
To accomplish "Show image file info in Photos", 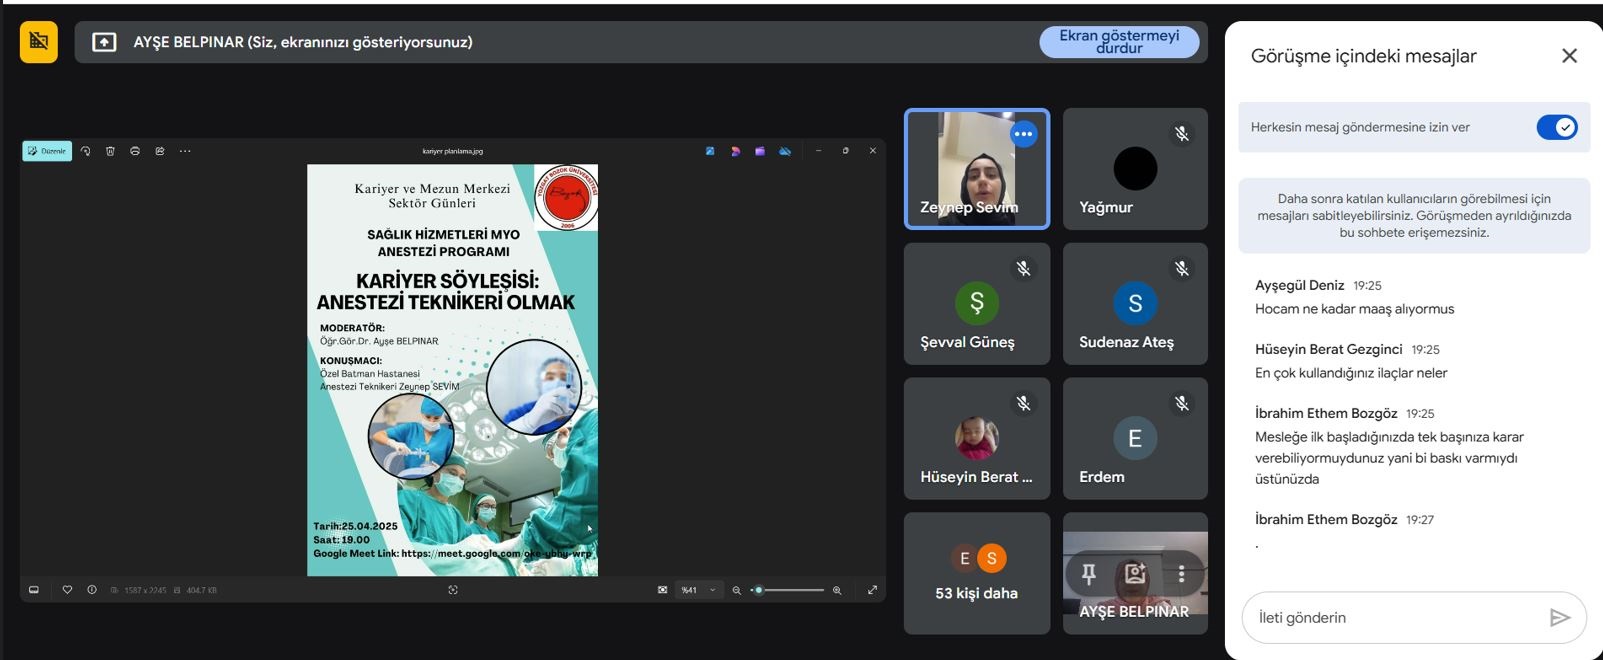I will pos(92,590).
